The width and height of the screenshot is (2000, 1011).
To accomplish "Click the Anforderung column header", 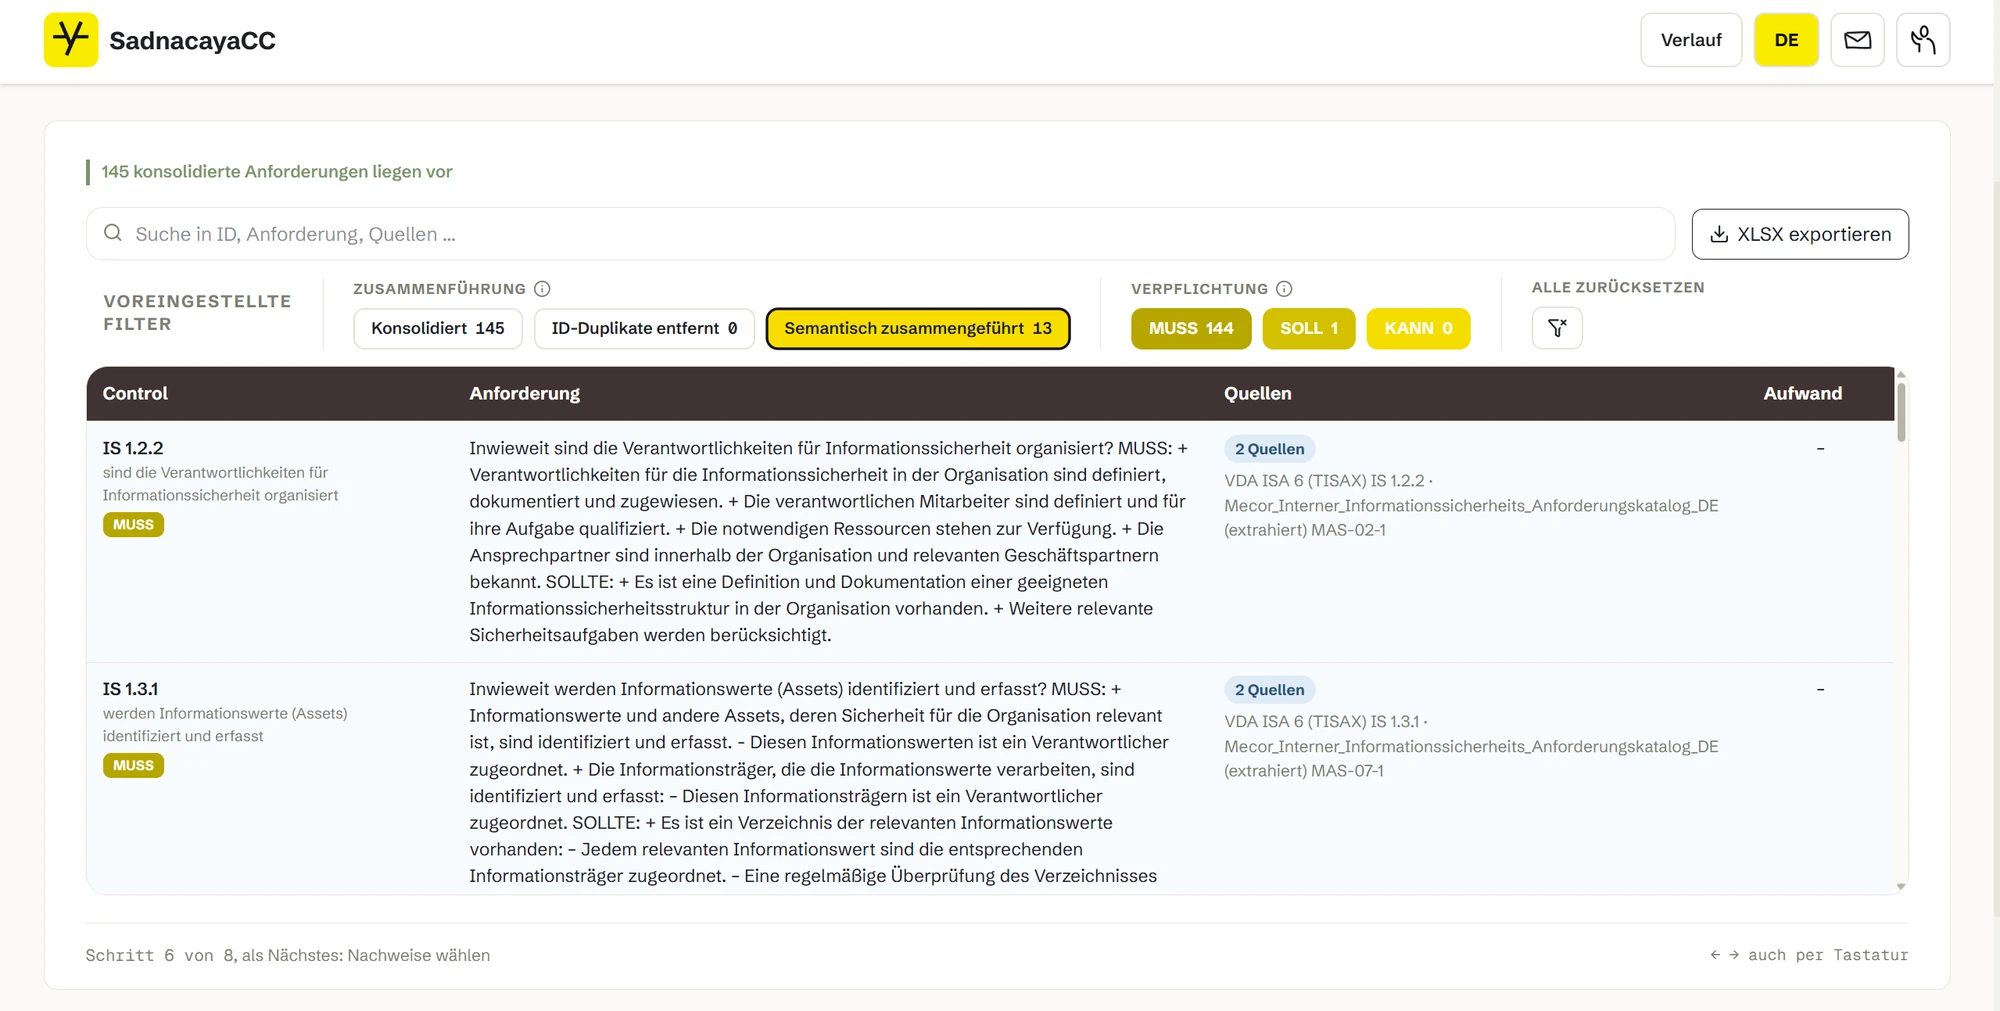I will [x=524, y=393].
